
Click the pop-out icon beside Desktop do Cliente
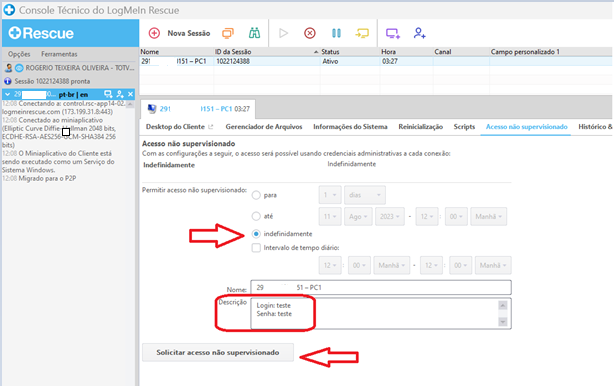(x=211, y=127)
